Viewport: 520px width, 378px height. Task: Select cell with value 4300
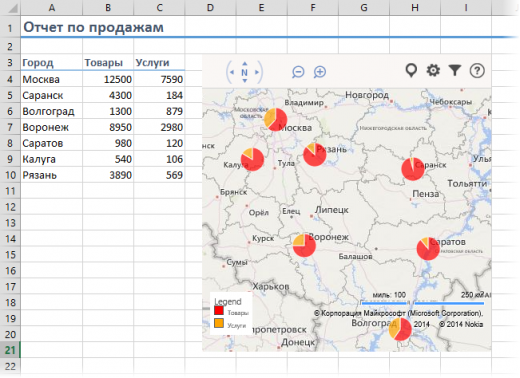(x=108, y=95)
